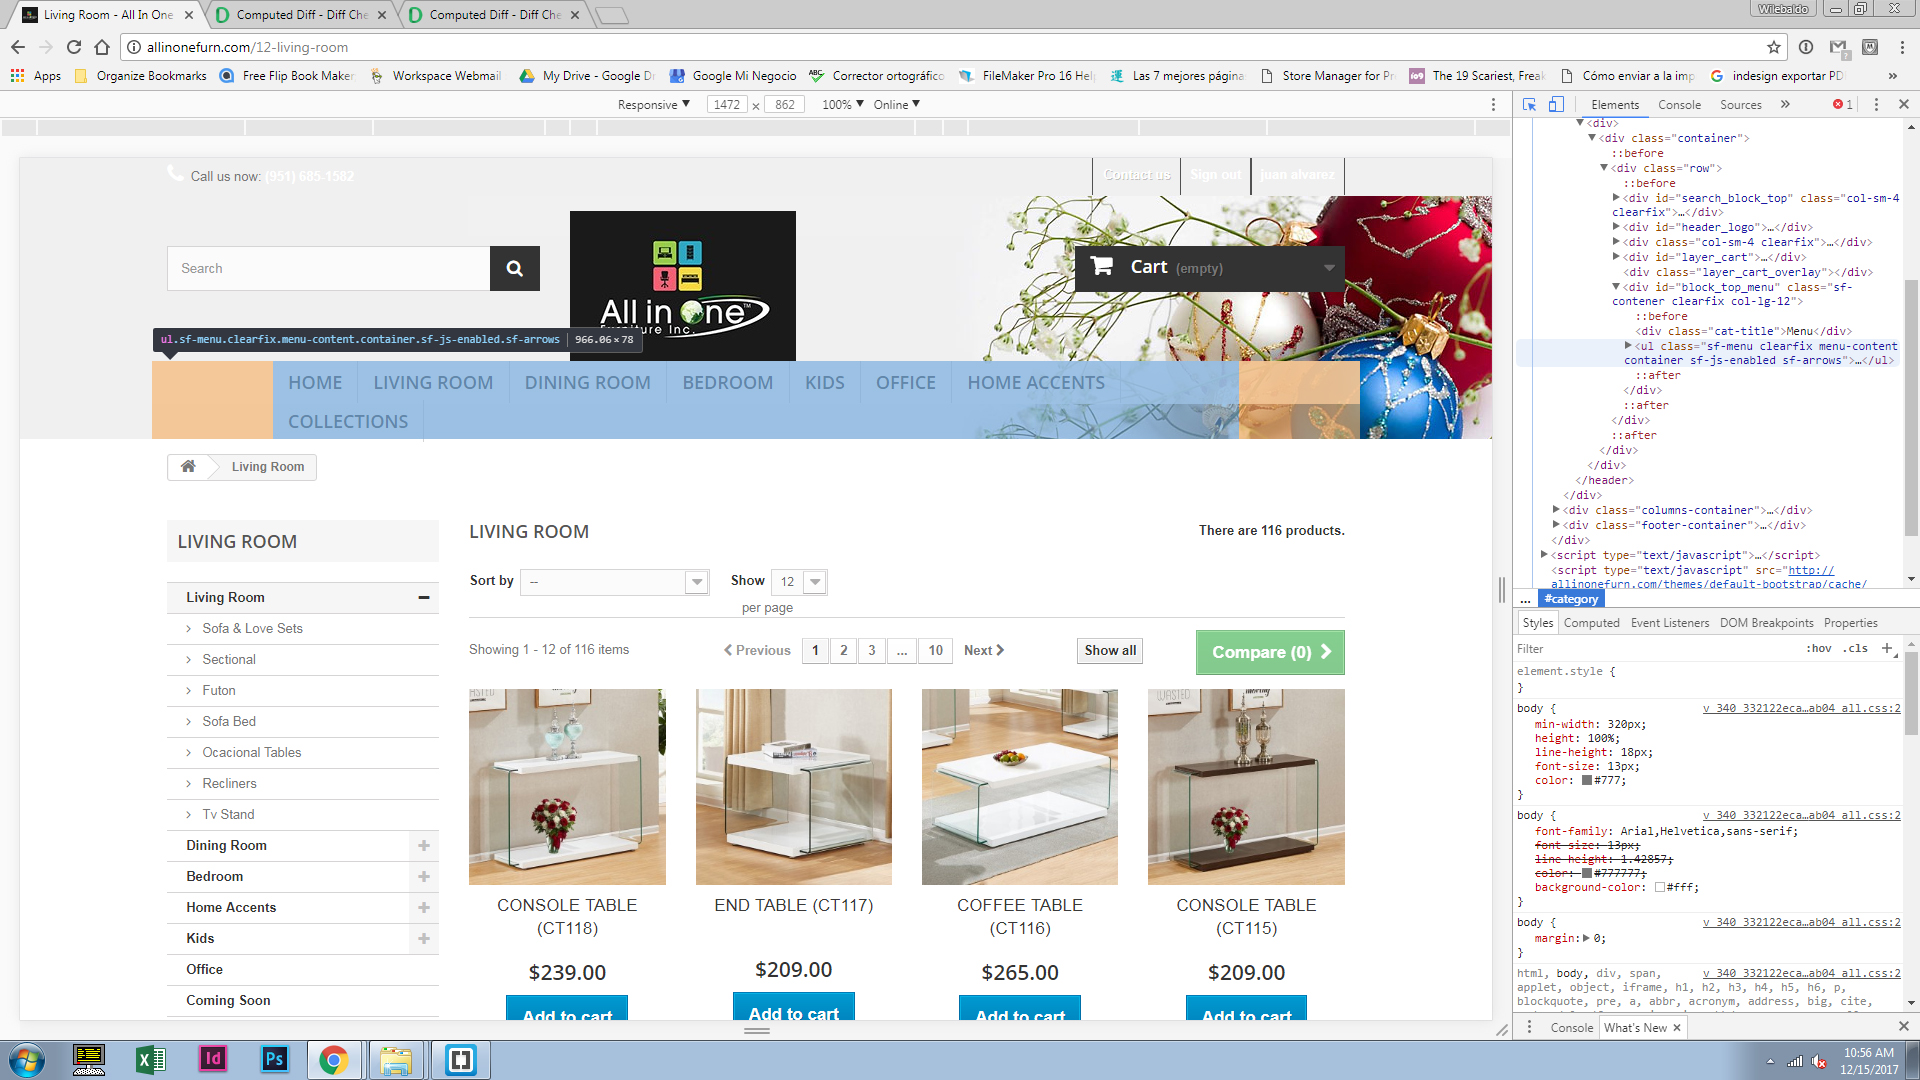Image resolution: width=1920 pixels, height=1080 pixels.
Task: Click the Show all button
Action: (1110, 650)
